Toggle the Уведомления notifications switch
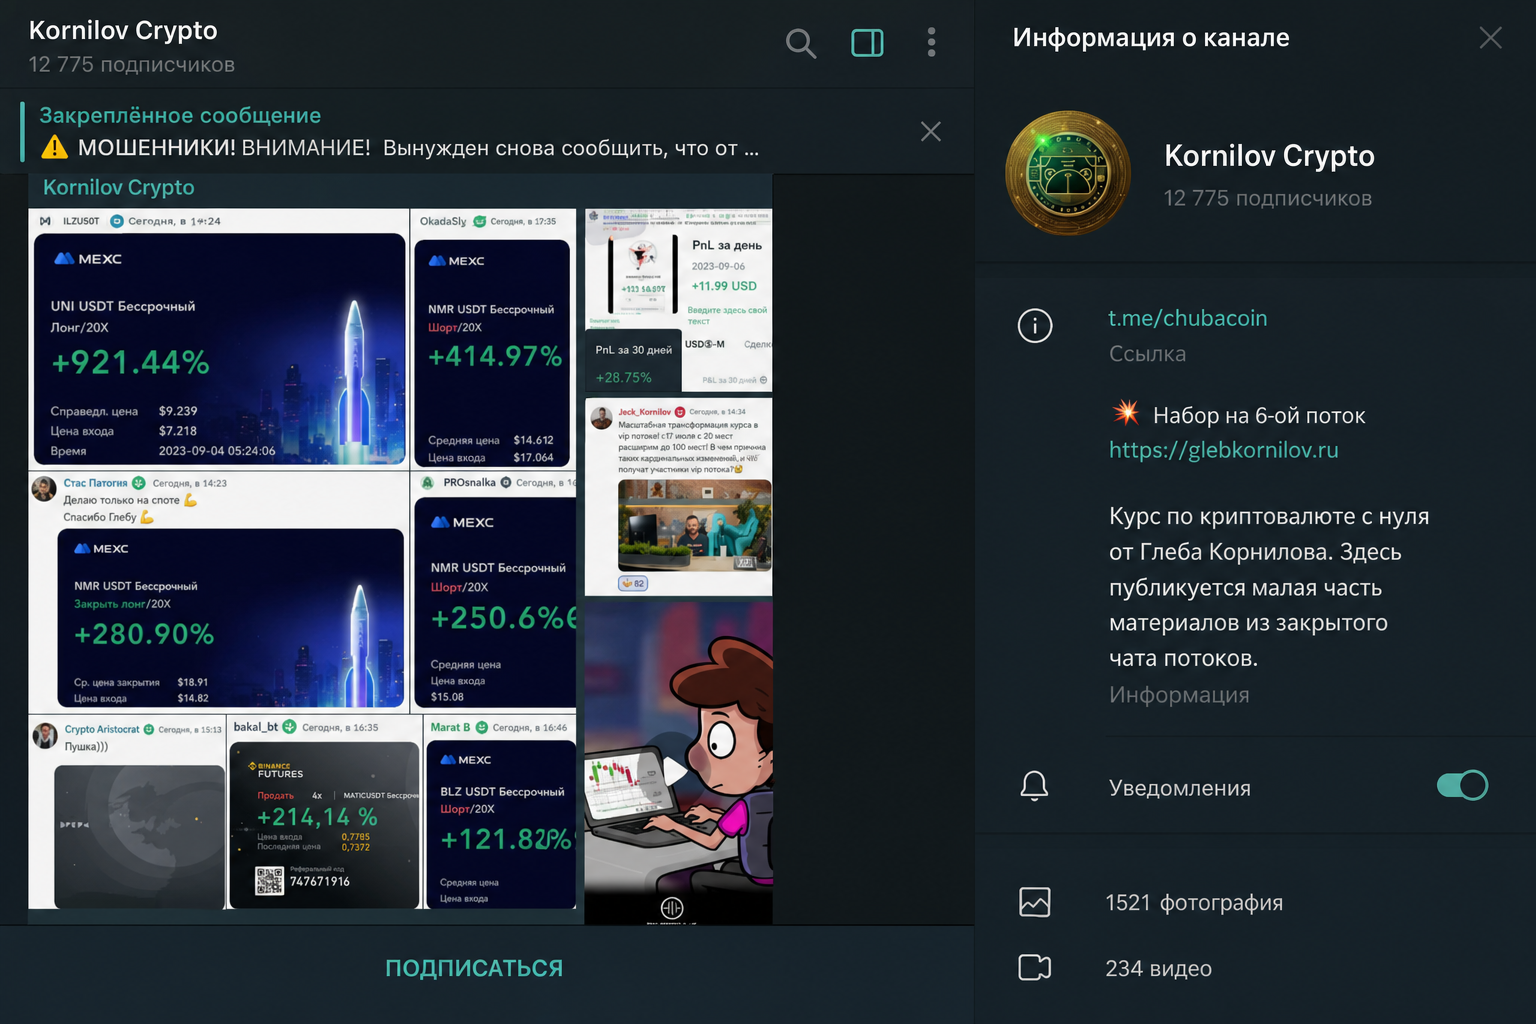 (x=1462, y=785)
